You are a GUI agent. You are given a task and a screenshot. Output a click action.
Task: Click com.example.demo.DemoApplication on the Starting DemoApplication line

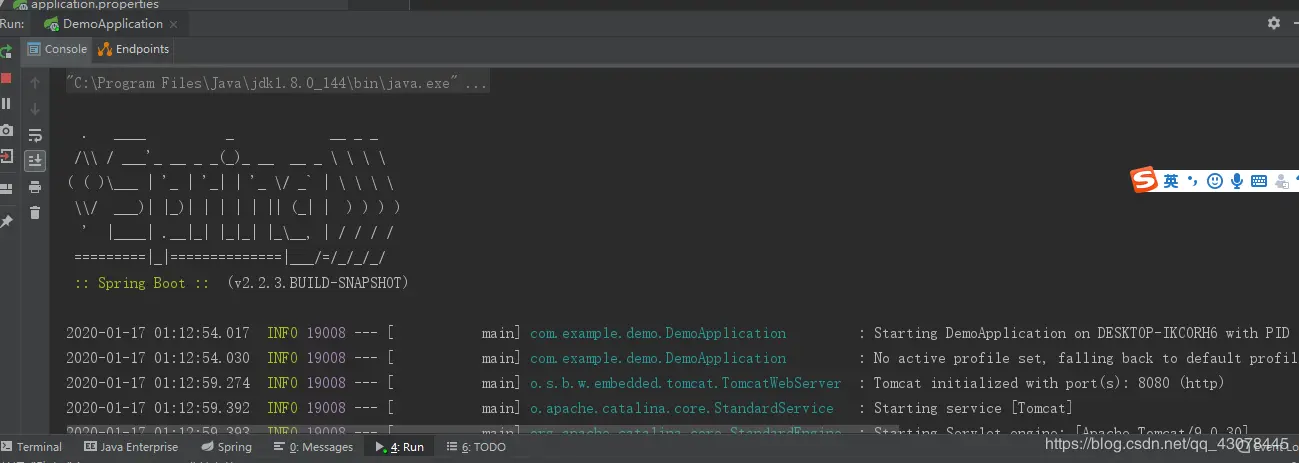pos(658,333)
